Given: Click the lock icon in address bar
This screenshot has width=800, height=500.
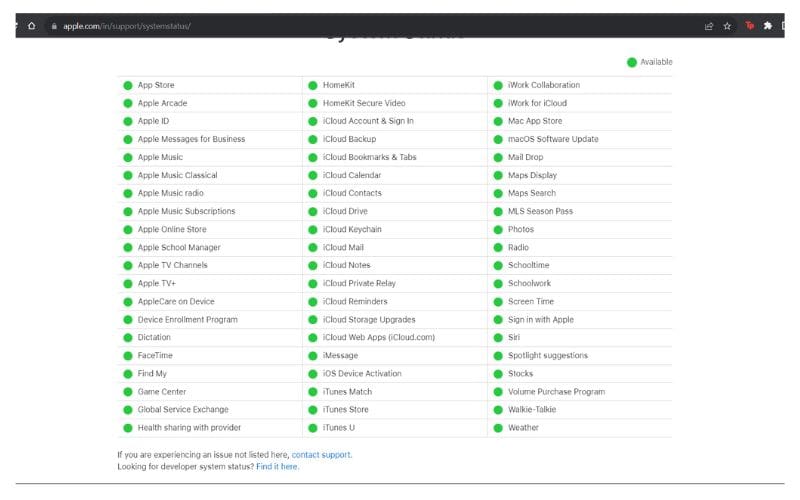Looking at the screenshot, I should click(x=54, y=26).
